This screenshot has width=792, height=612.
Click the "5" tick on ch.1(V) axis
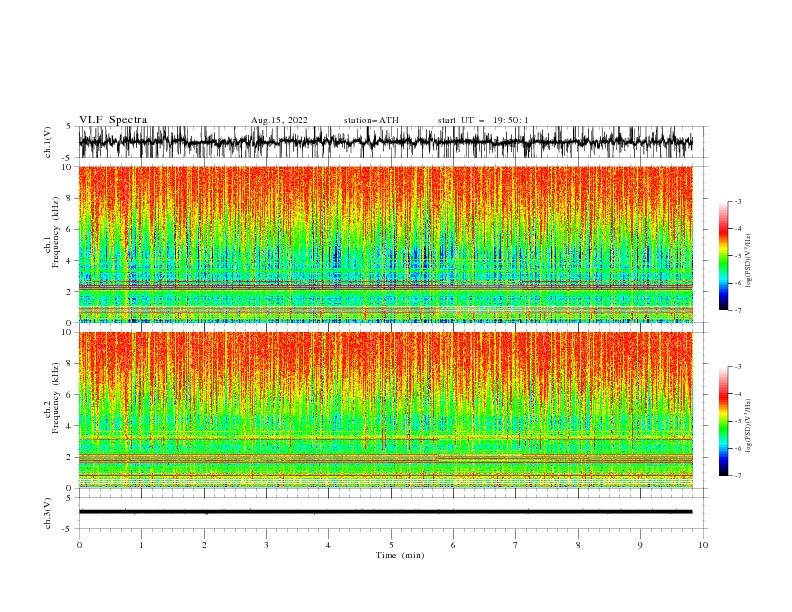point(69,126)
